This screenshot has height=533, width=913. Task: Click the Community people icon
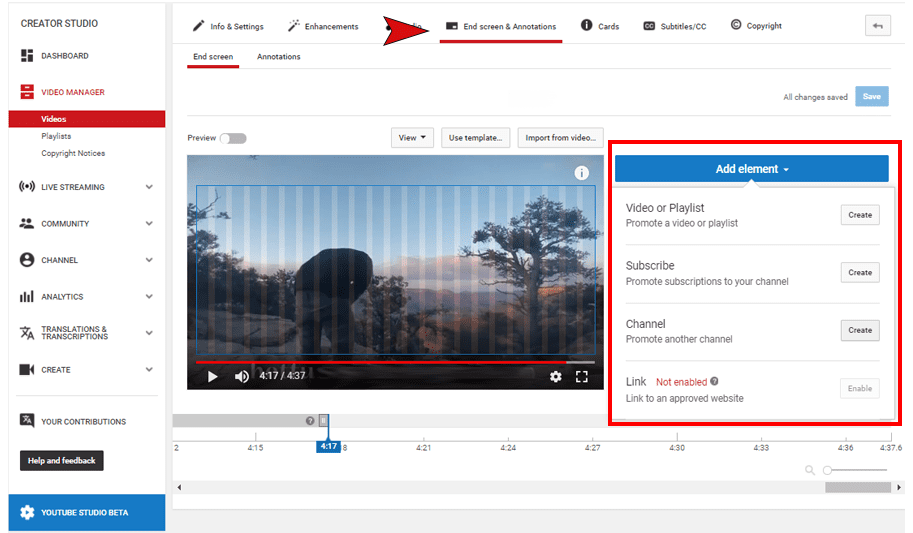[27, 223]
